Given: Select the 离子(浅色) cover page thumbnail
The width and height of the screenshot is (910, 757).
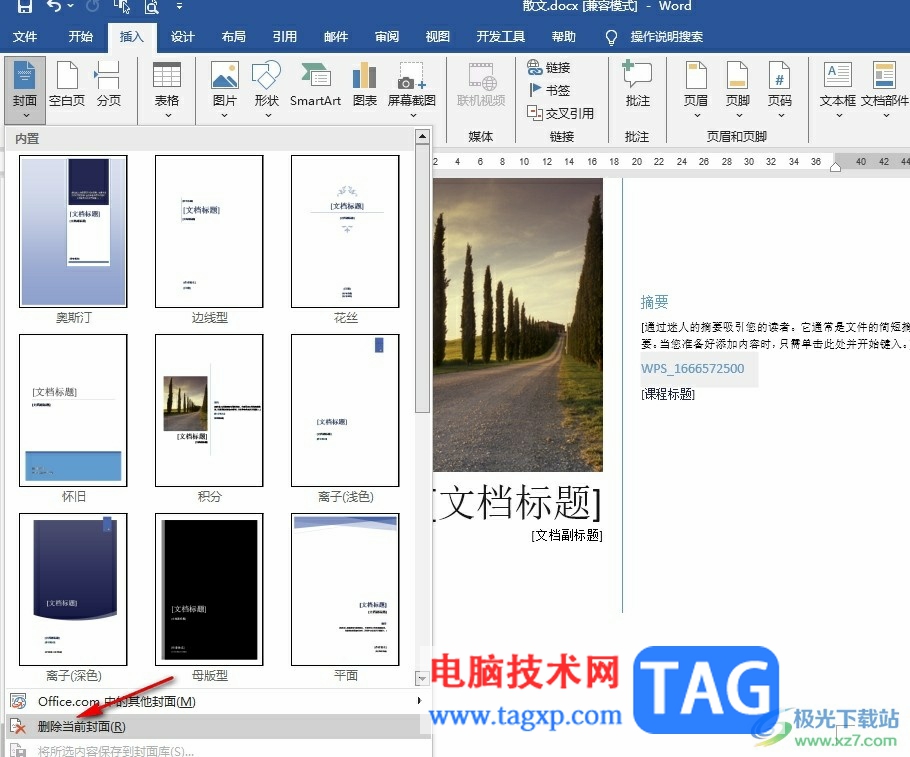Looking at the screenshot, I should coord(345,410).
